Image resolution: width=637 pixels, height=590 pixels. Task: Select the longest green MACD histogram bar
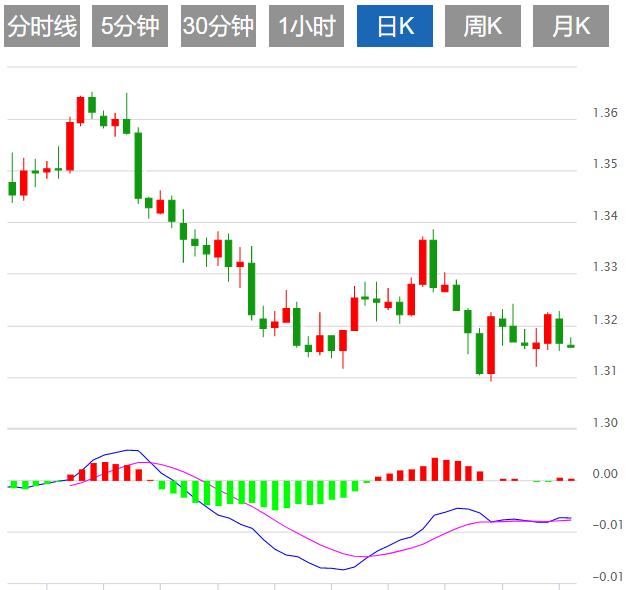pos(276,495)
